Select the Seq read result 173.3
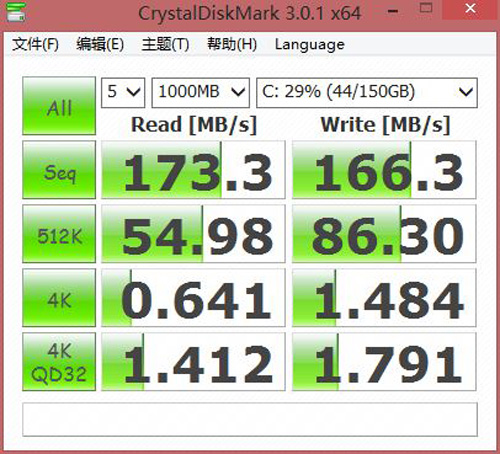 pos(193,170)
